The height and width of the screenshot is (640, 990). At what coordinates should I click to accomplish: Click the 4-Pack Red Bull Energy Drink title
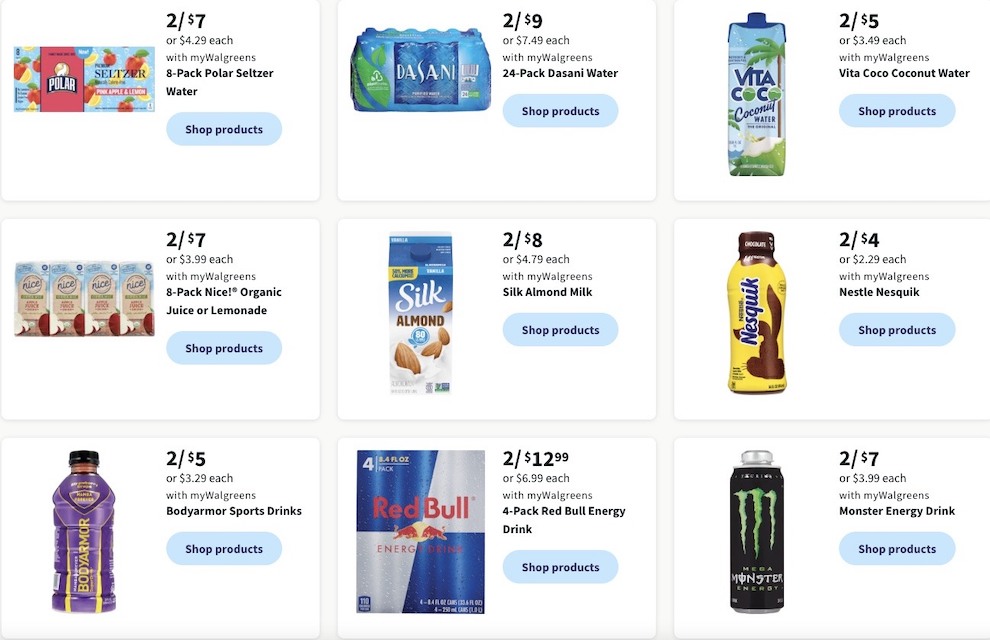(x=564, y=520)
